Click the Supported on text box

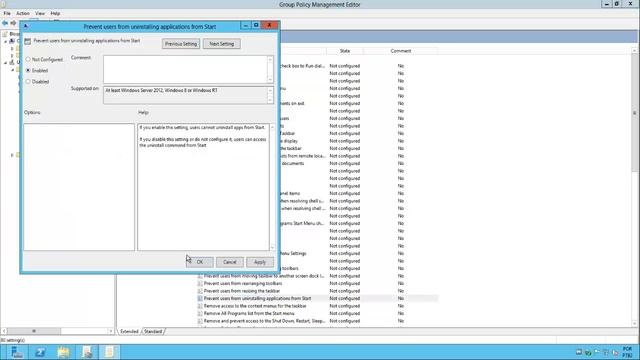(185, 95)
